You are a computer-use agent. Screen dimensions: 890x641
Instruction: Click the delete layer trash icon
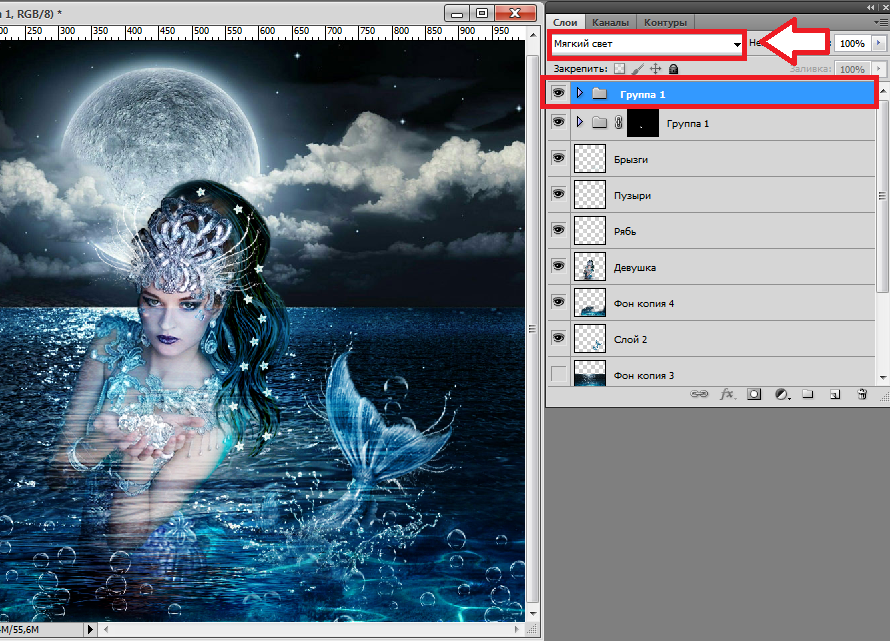click(861, 395)
